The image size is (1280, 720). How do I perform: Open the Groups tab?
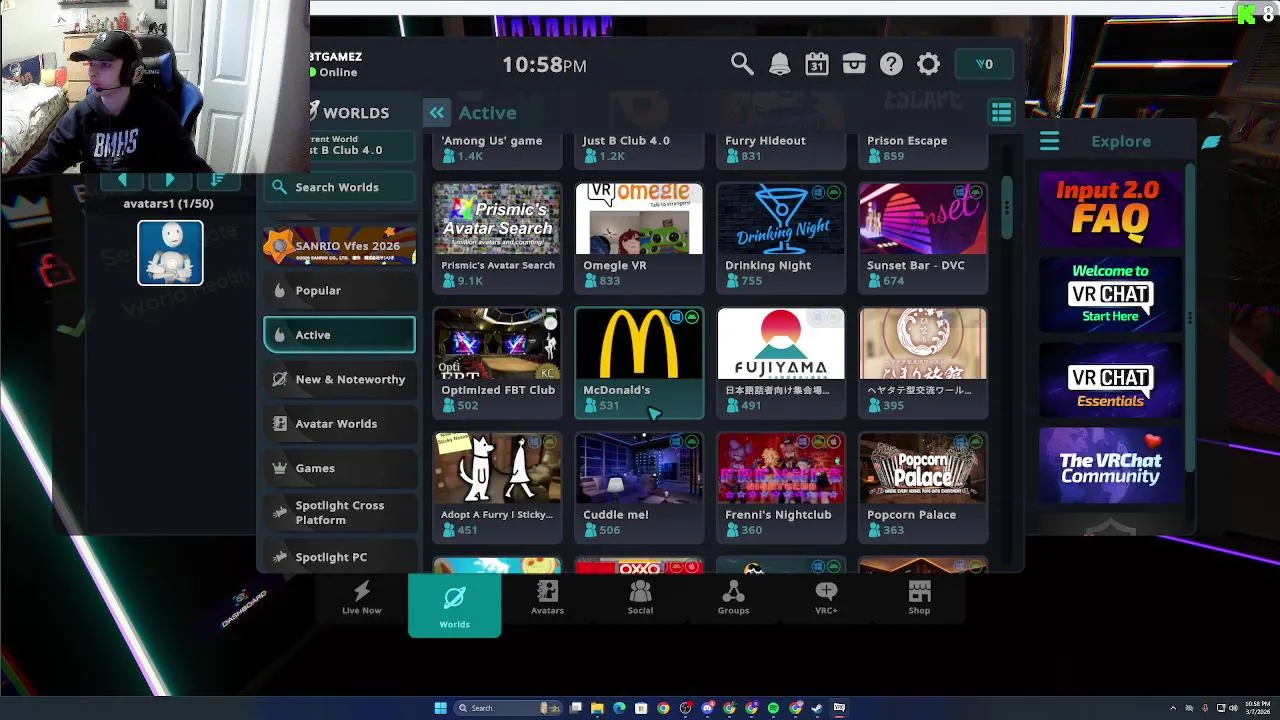point(733,598)
